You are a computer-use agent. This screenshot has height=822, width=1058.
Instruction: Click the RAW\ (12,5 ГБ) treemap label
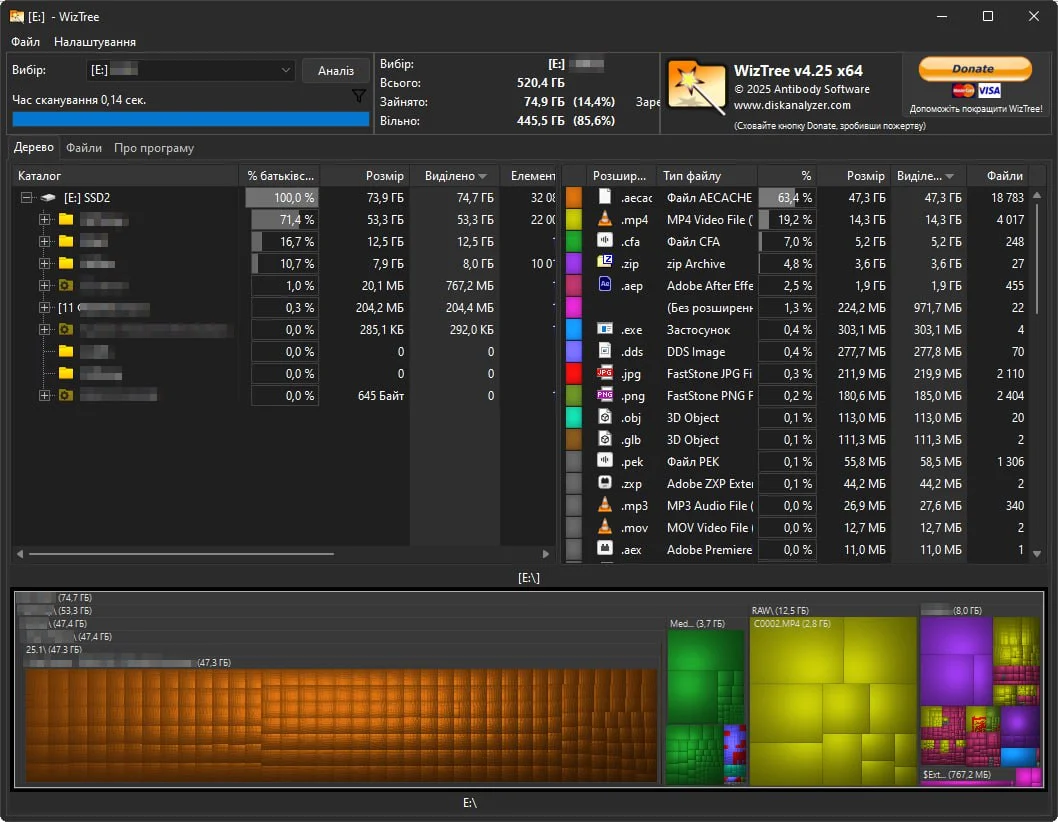pyautogui.click(x=780, y=610)
